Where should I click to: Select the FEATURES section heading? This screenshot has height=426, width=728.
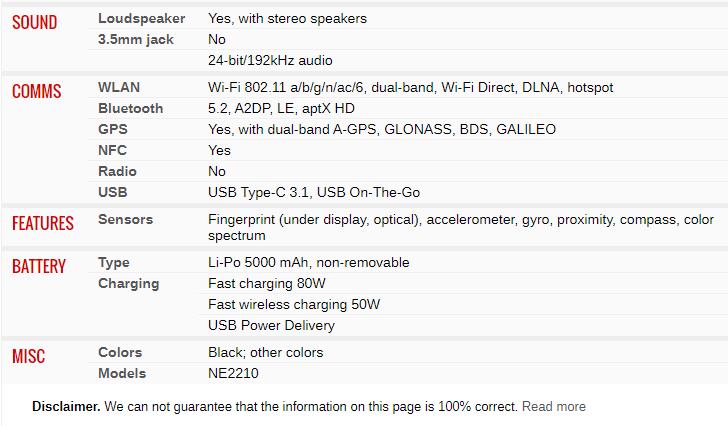click(x=43, y=222)
